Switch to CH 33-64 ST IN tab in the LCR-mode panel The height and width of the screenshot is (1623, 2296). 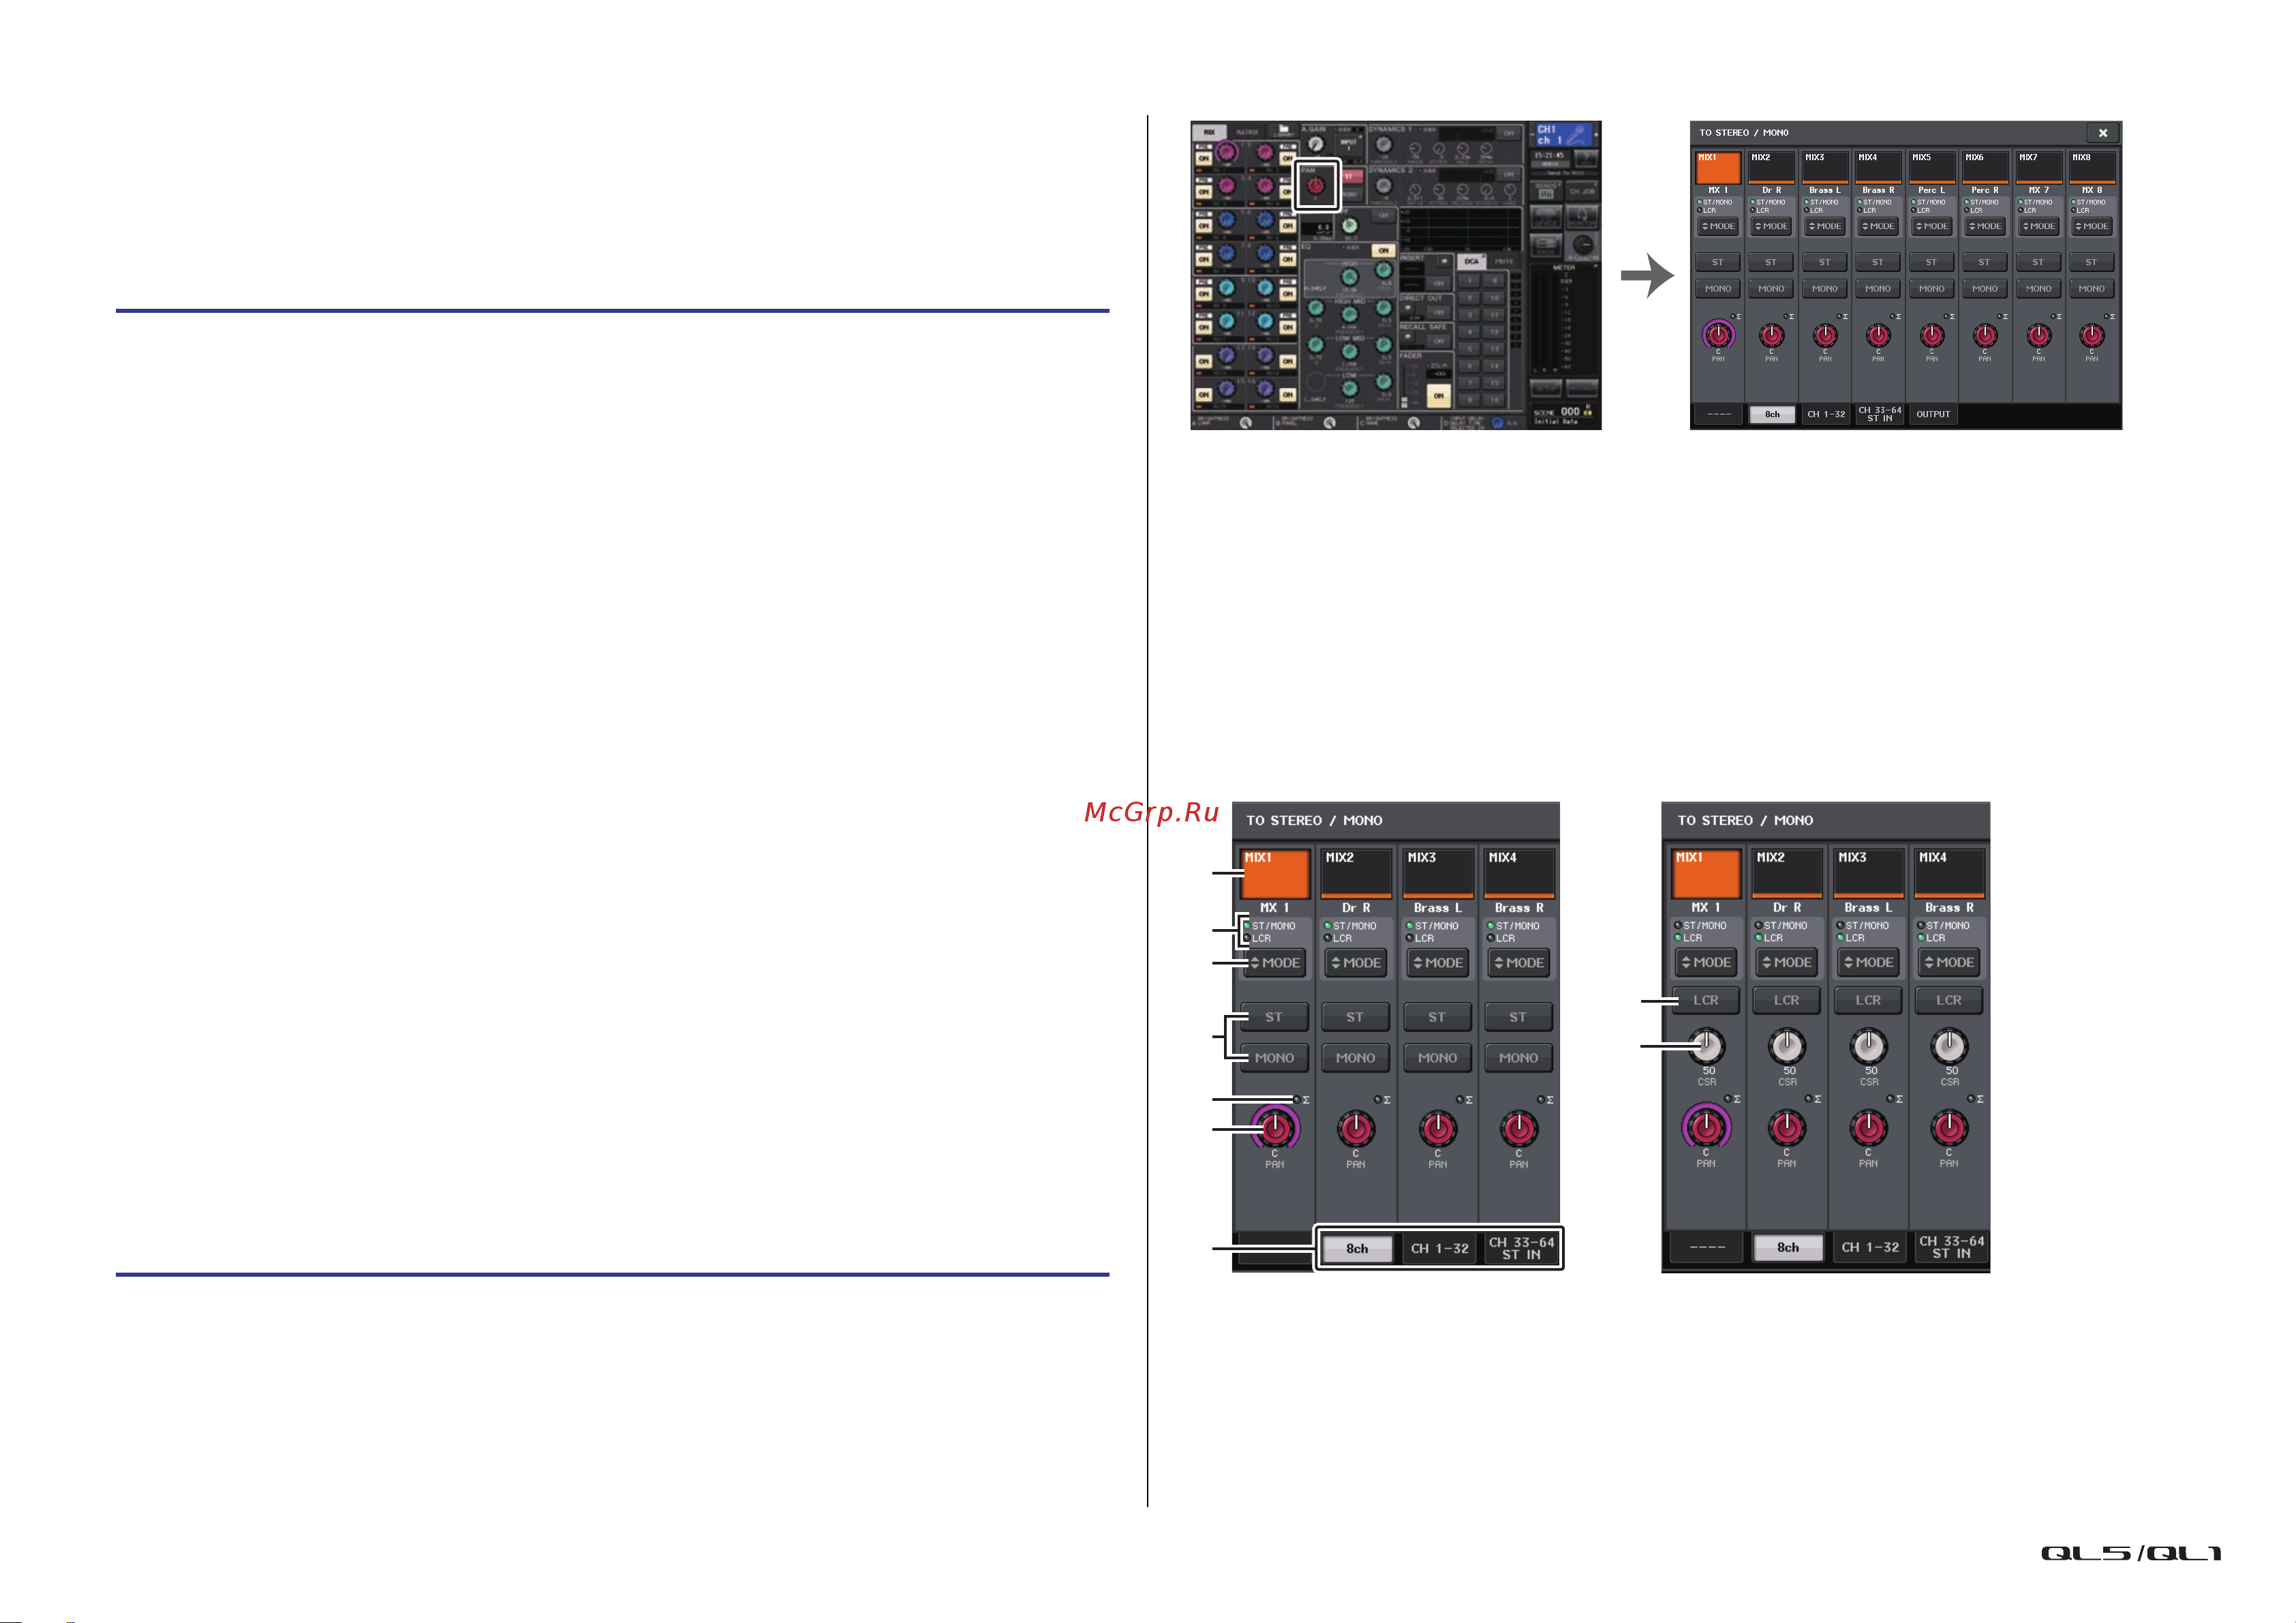tap(1952, 1247)
